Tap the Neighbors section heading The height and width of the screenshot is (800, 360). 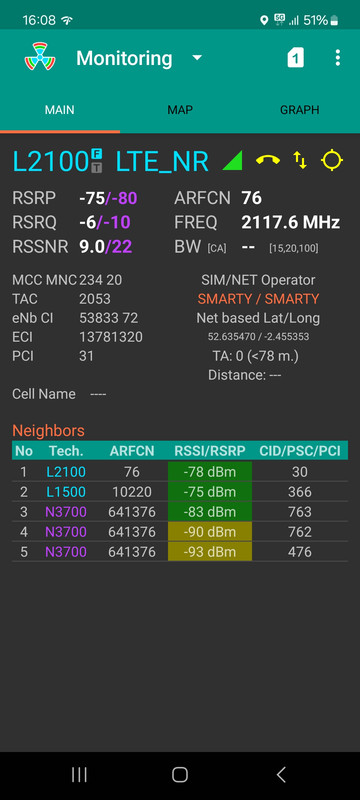tap(48, 431)
